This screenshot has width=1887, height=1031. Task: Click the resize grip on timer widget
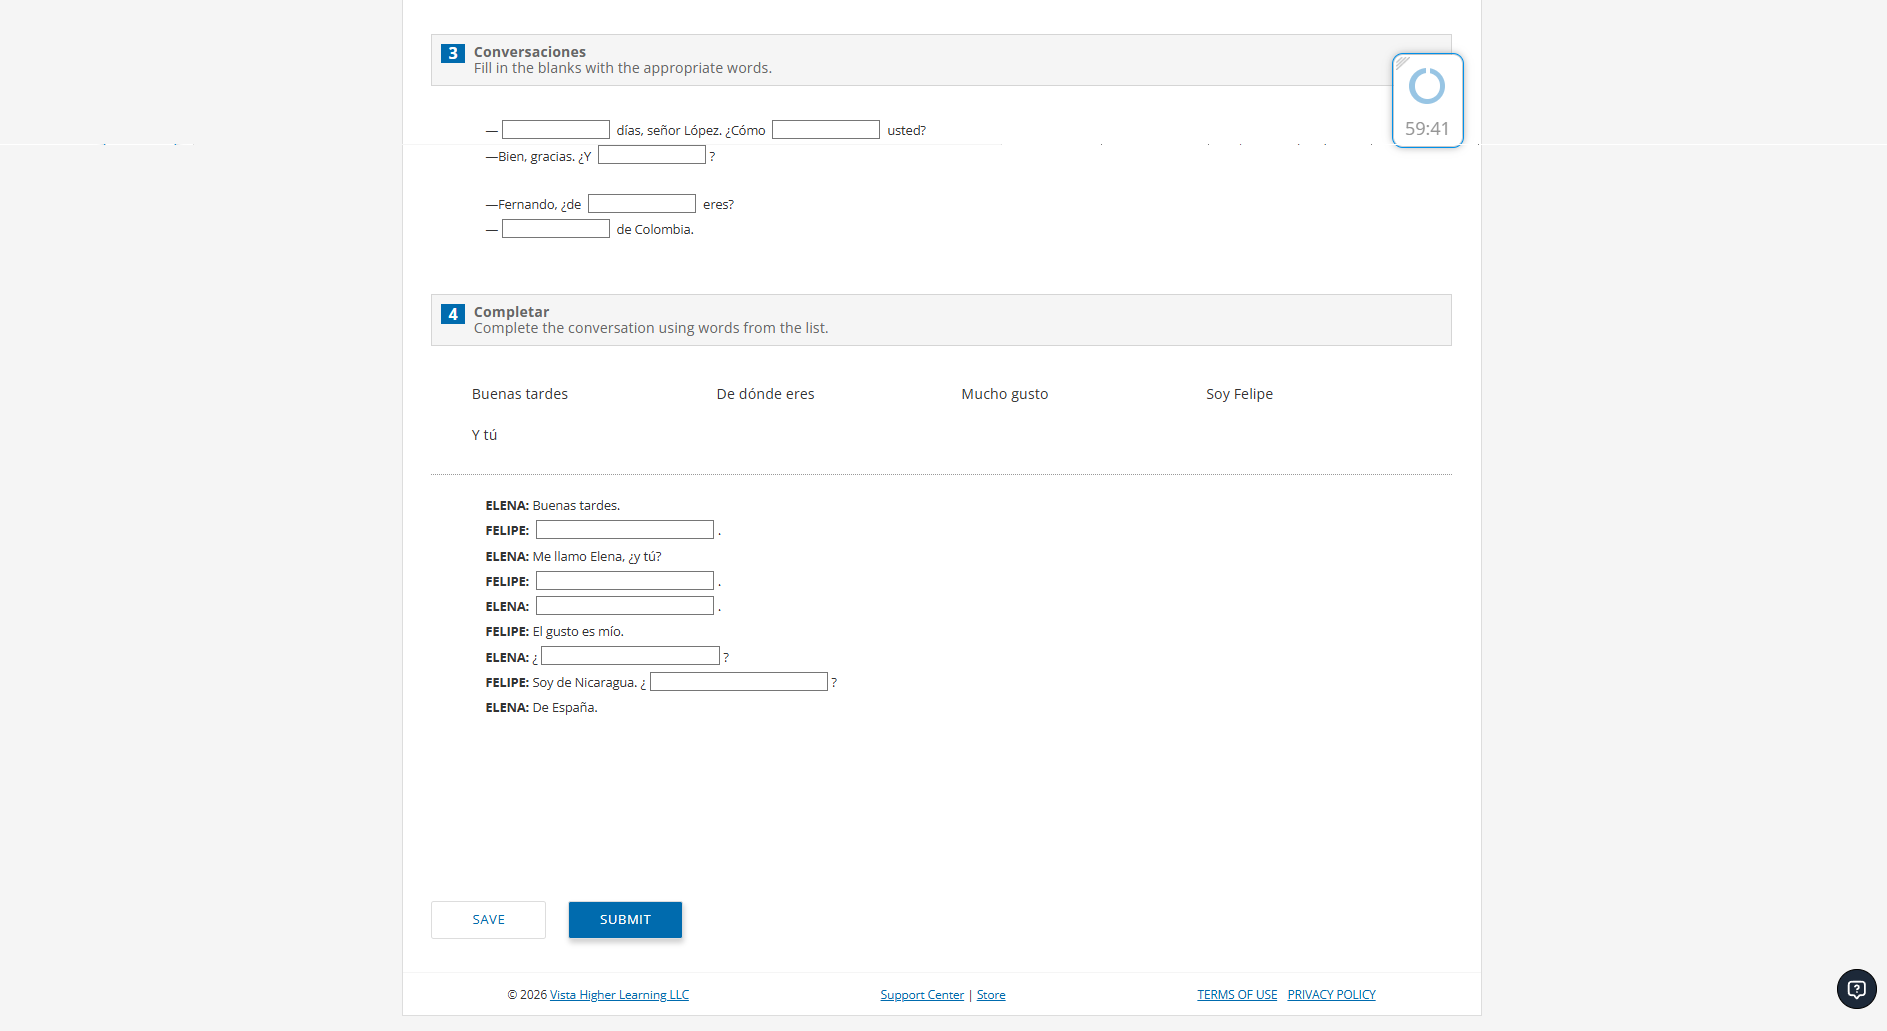[1402, 62]
